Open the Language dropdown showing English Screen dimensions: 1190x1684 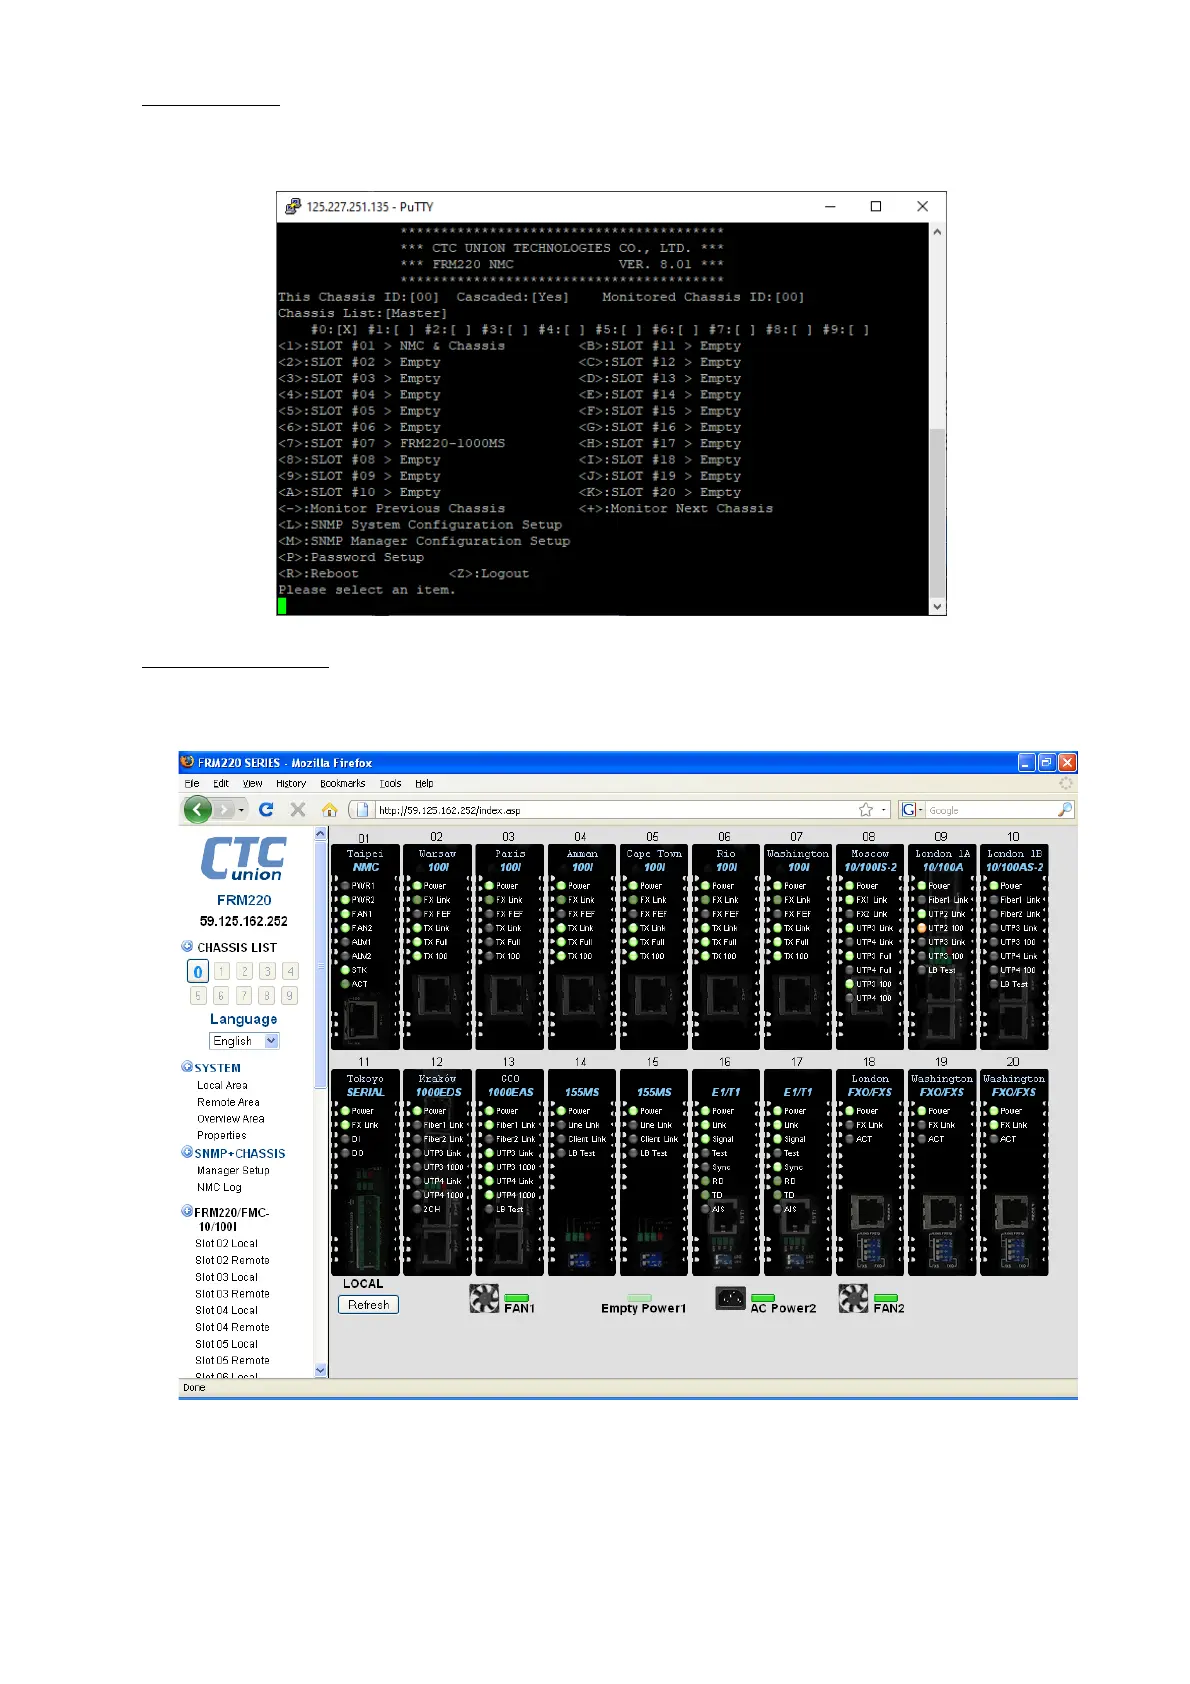pos(244,1041)
